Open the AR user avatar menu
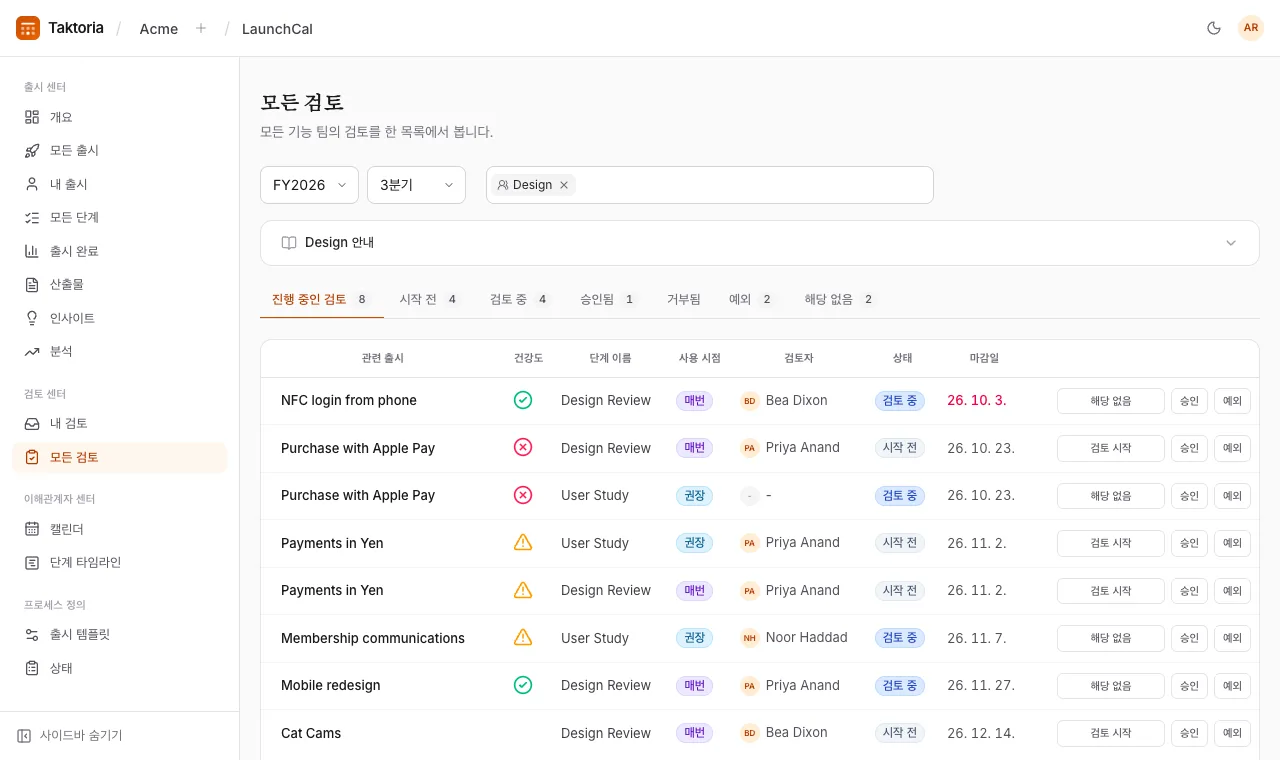 (1251, 28)
